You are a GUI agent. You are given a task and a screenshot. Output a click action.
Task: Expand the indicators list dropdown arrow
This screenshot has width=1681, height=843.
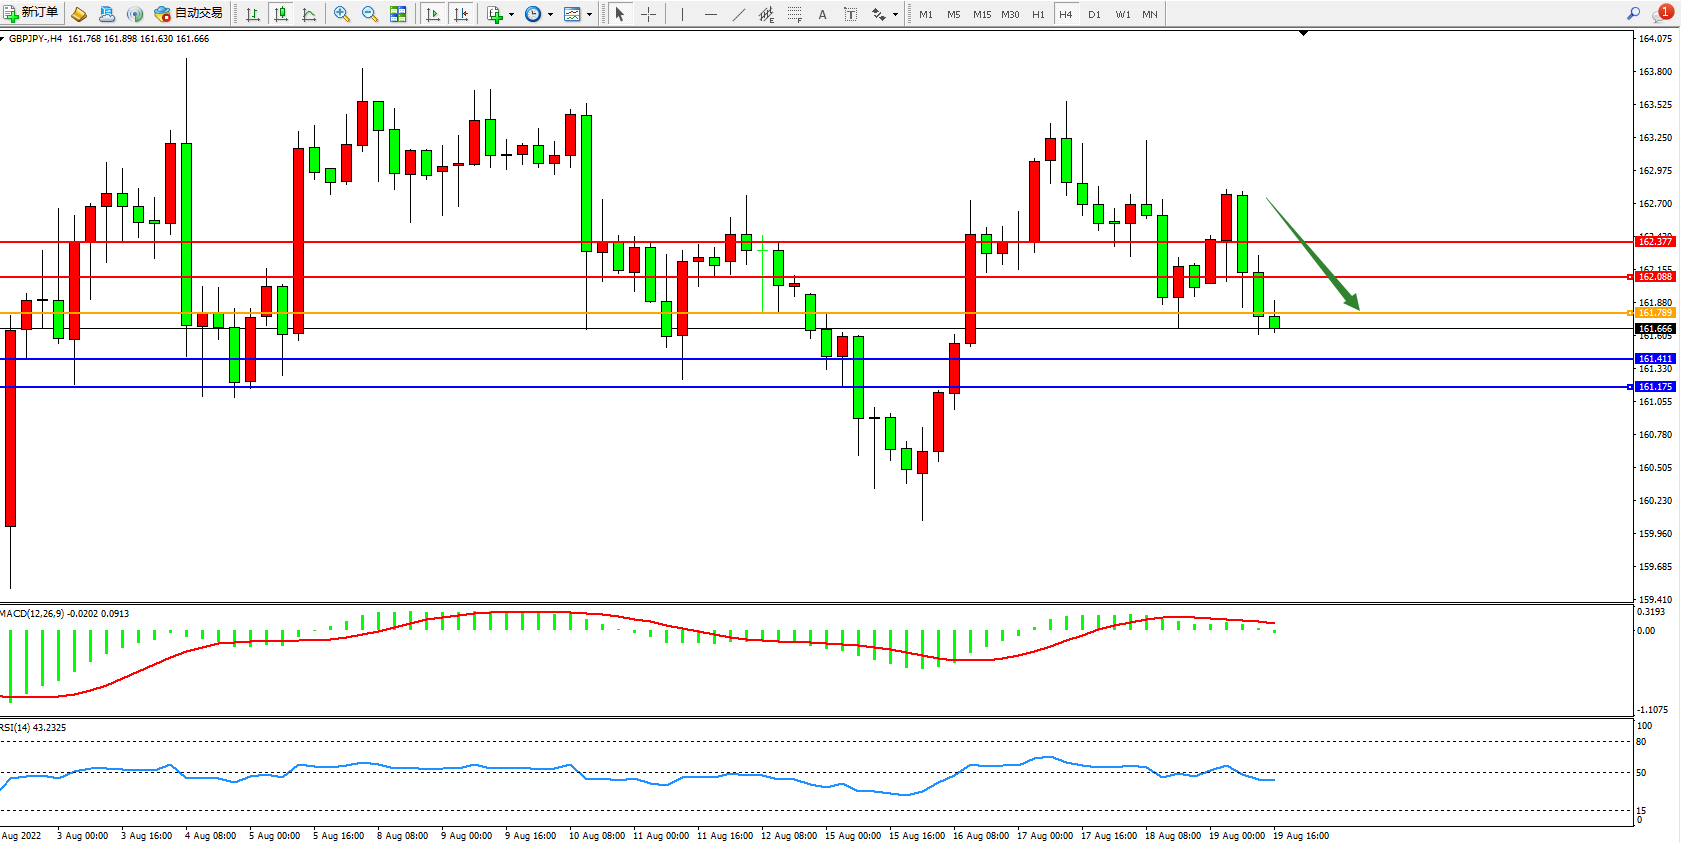(511, 14)
